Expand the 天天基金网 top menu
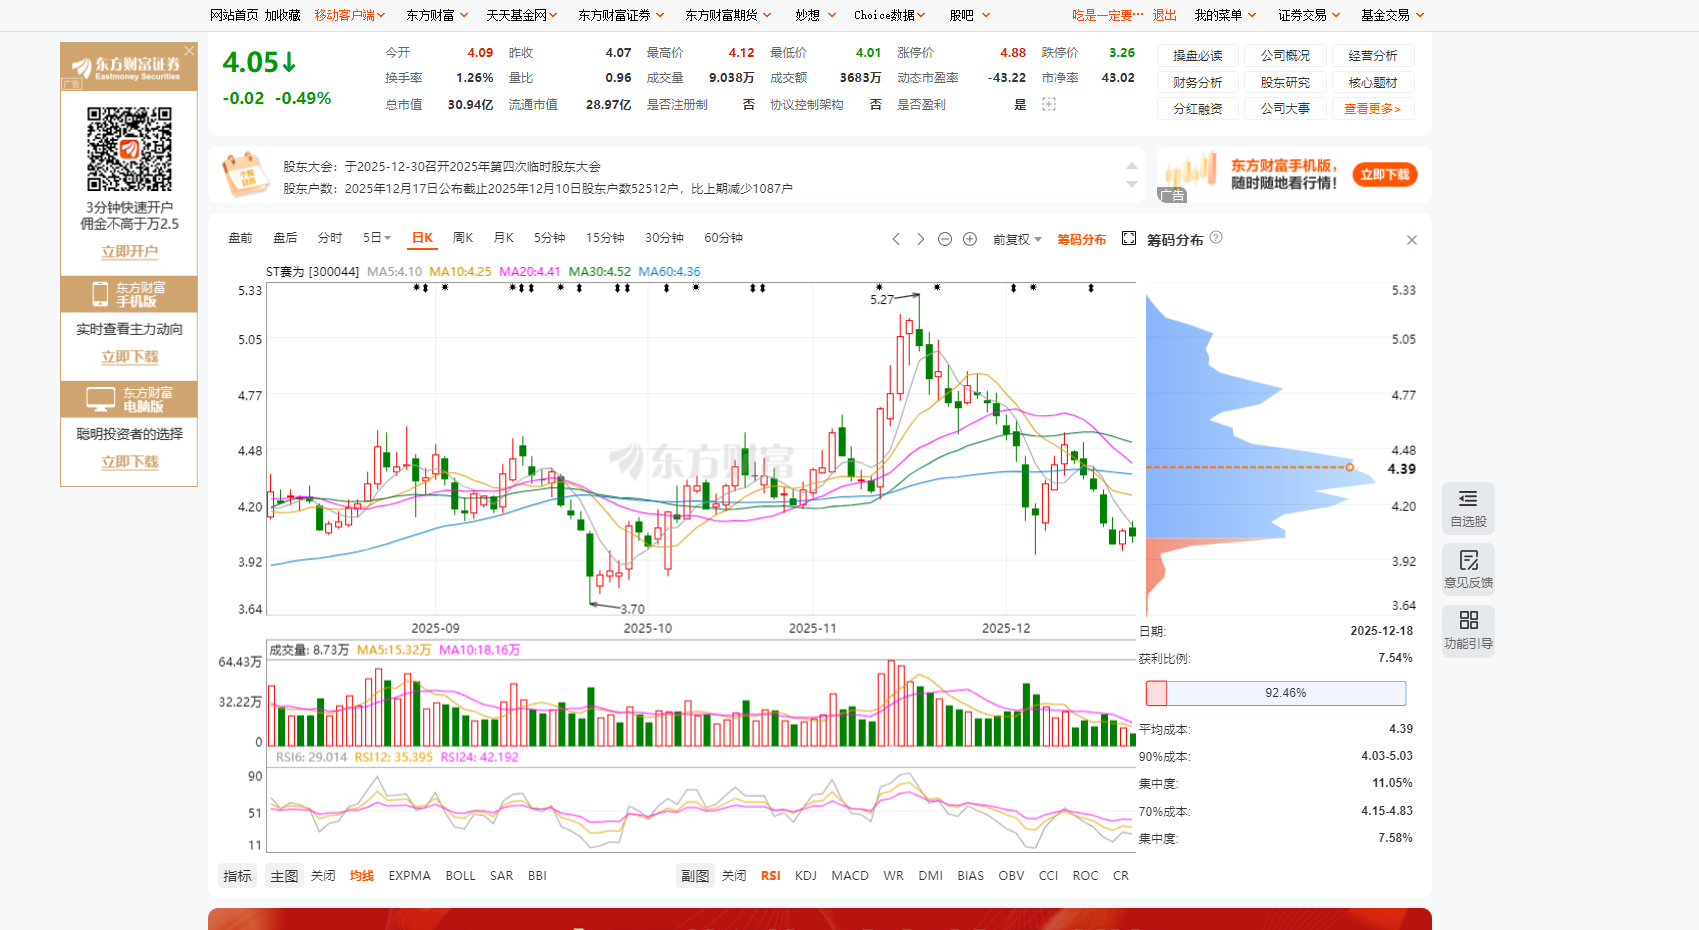This screenshot has height=930, width=1699. tap(521, 15)
